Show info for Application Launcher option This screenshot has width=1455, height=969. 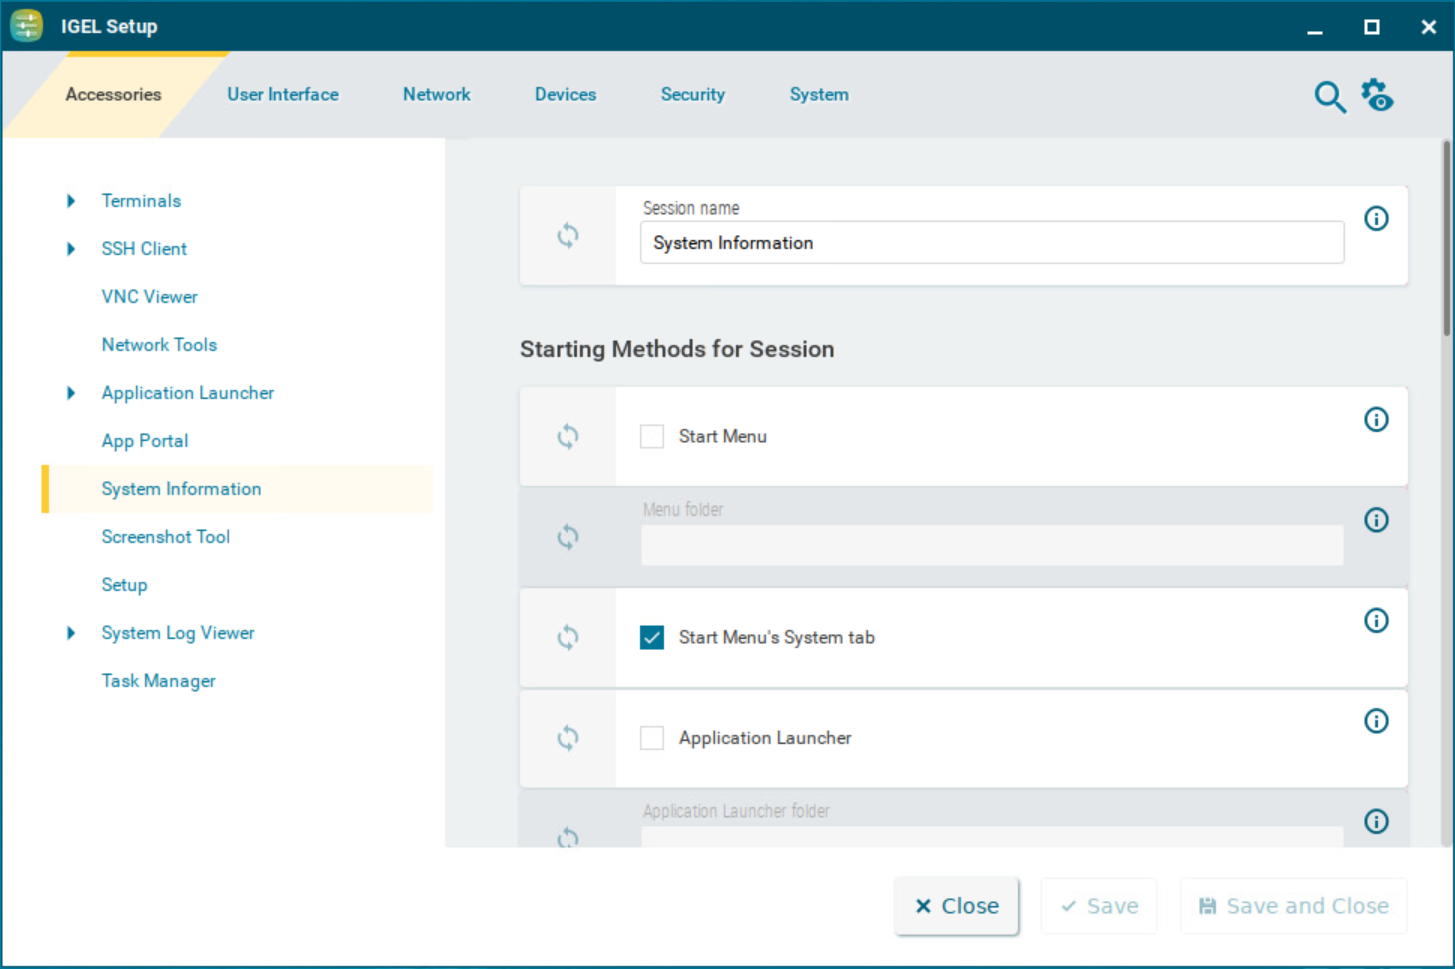pyautogui.click(x=1376, y=721)
